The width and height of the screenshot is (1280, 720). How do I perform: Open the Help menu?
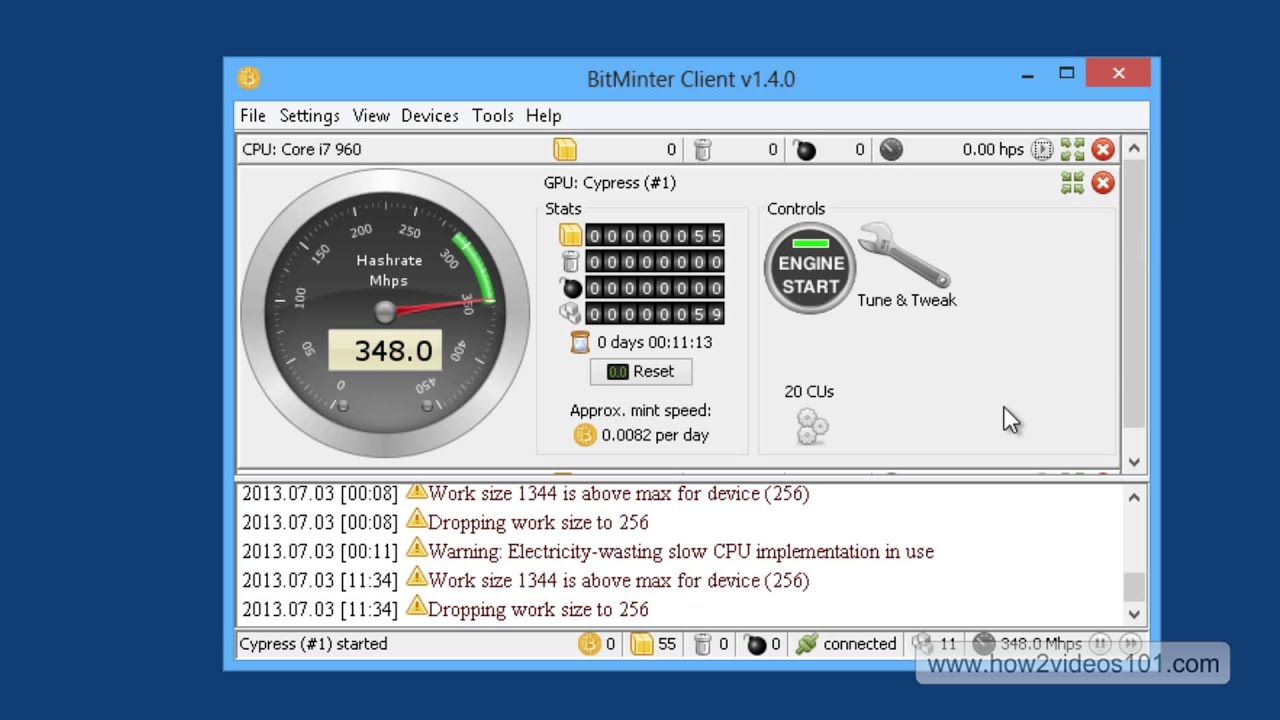(544, 116)
